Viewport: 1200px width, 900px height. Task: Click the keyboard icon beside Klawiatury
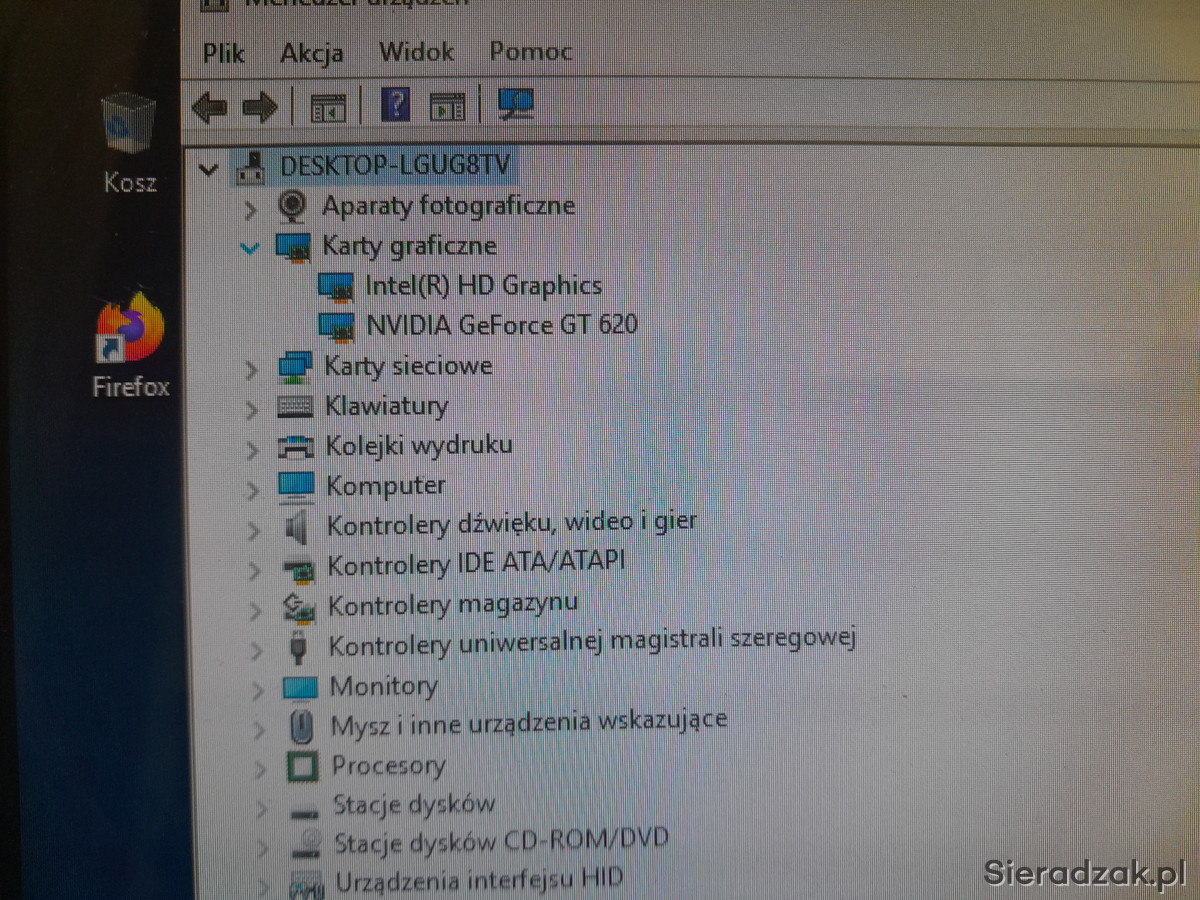click(295, 407)
